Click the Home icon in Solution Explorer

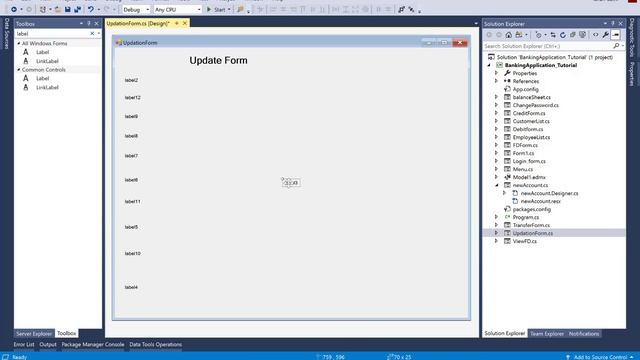tap(509, 35)
